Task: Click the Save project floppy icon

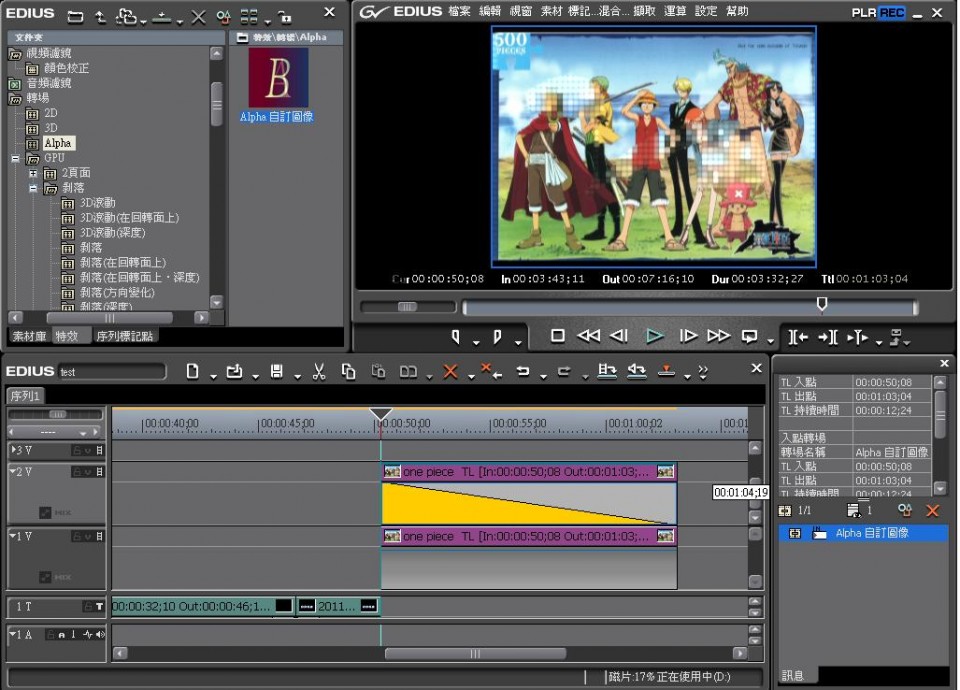Action: (x=277, y=371)
